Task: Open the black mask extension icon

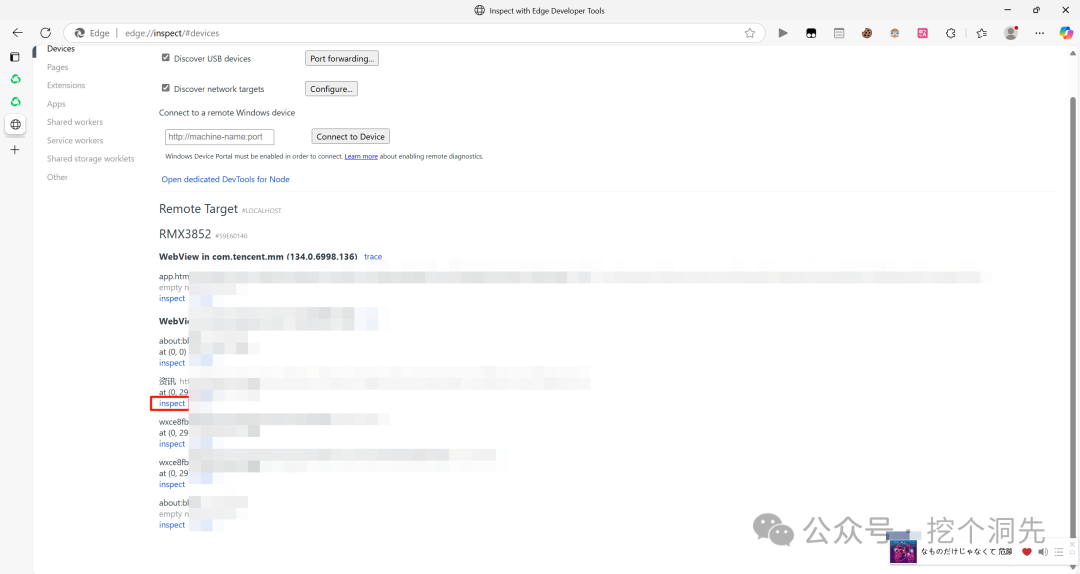Action: tap(811, 33)
